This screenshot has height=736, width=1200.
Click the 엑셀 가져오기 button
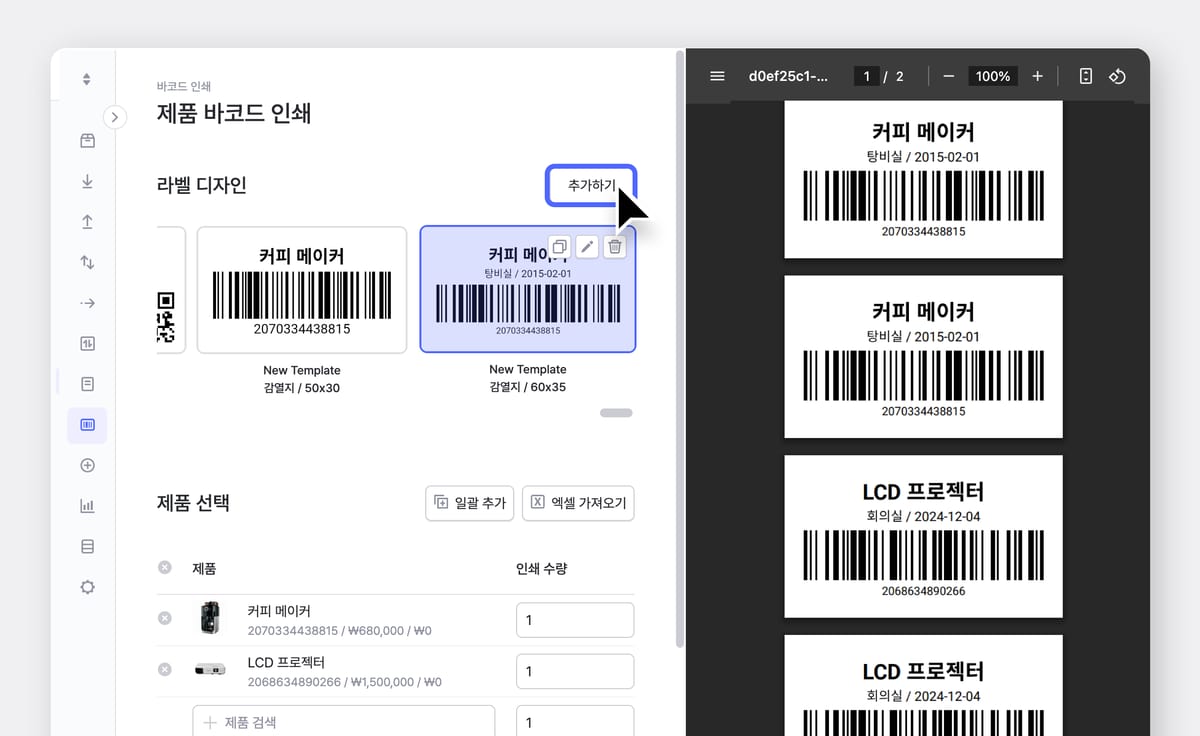click(578, 503)
